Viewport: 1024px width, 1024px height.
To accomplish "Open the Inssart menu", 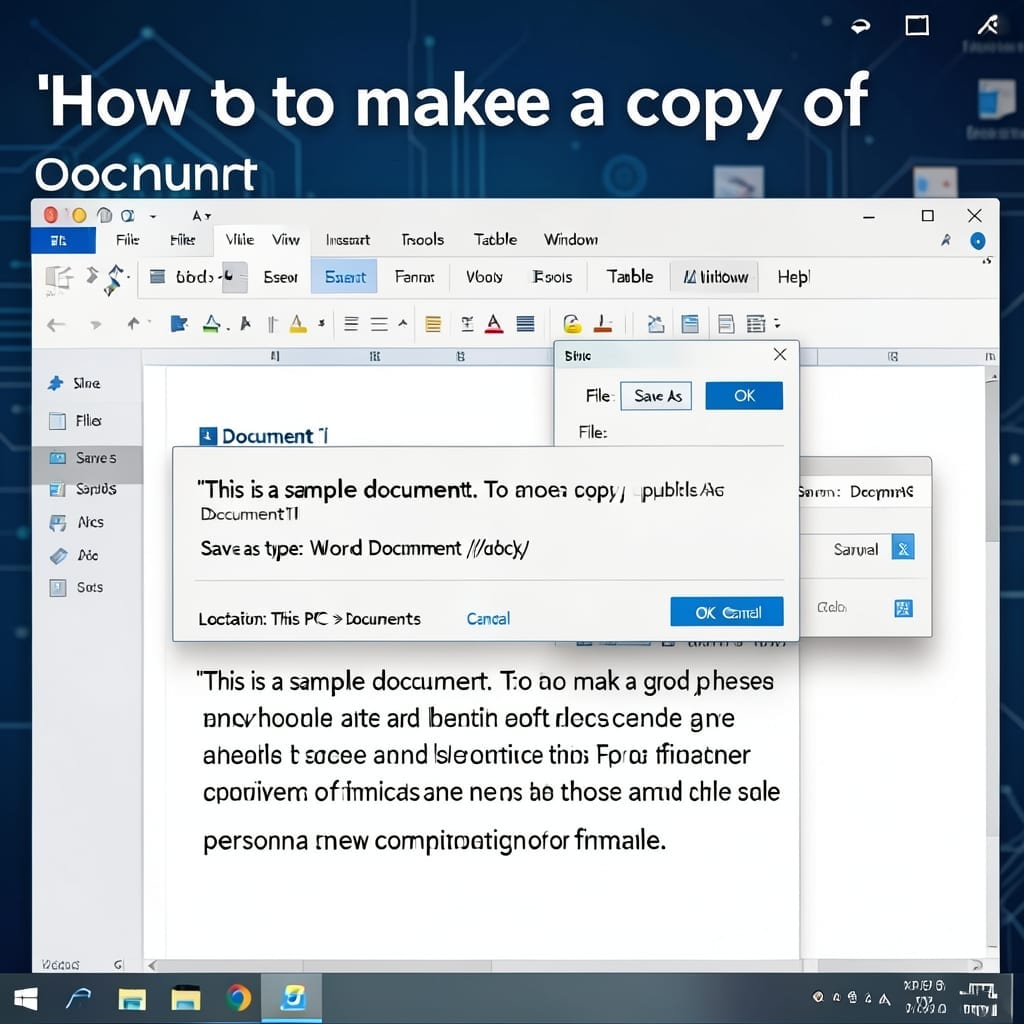I will pyautogui.click(x=348, y=240).
